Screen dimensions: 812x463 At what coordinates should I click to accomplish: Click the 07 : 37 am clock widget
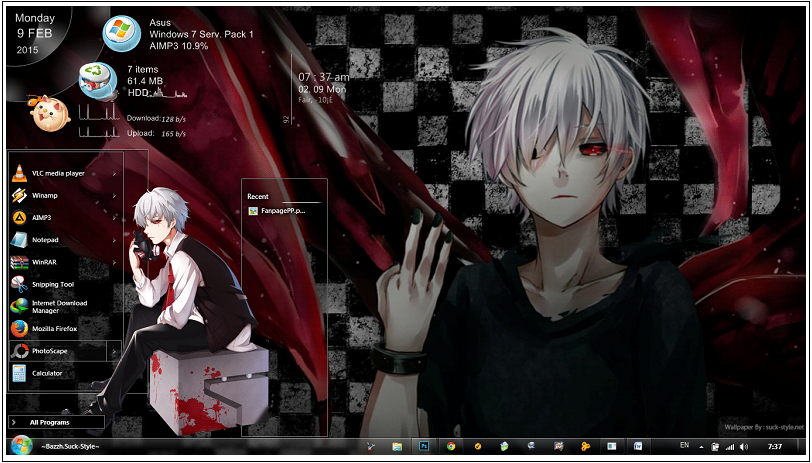tap(324, 77)
